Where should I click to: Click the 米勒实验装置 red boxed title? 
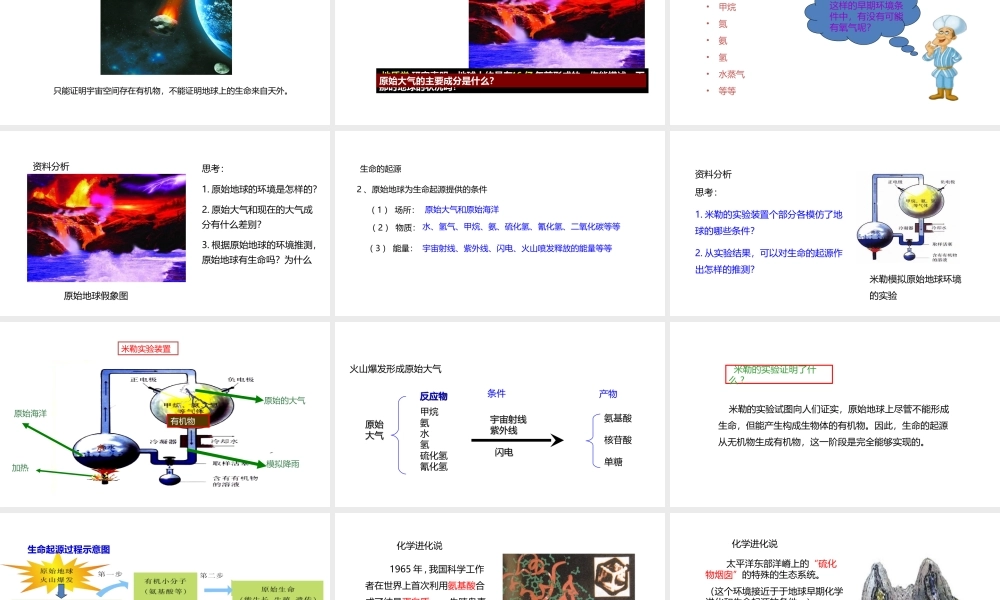coord(147,348)
